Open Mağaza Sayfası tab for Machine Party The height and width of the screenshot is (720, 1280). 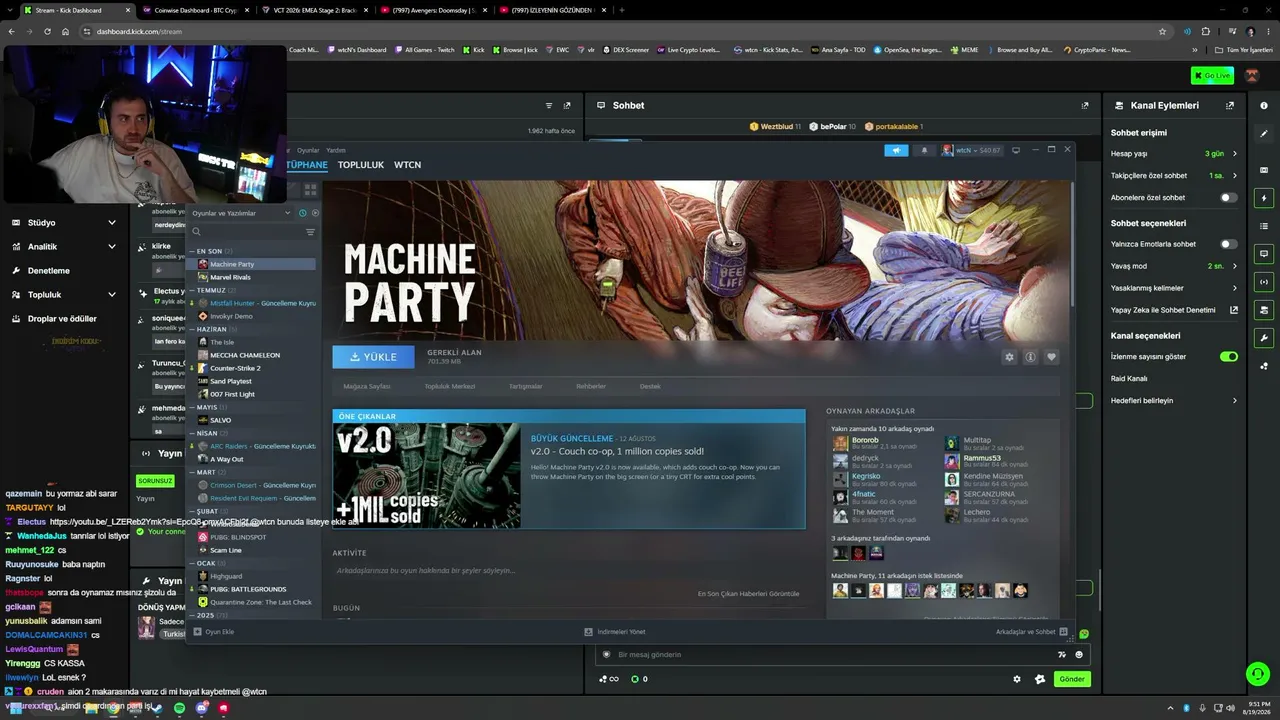367,386
